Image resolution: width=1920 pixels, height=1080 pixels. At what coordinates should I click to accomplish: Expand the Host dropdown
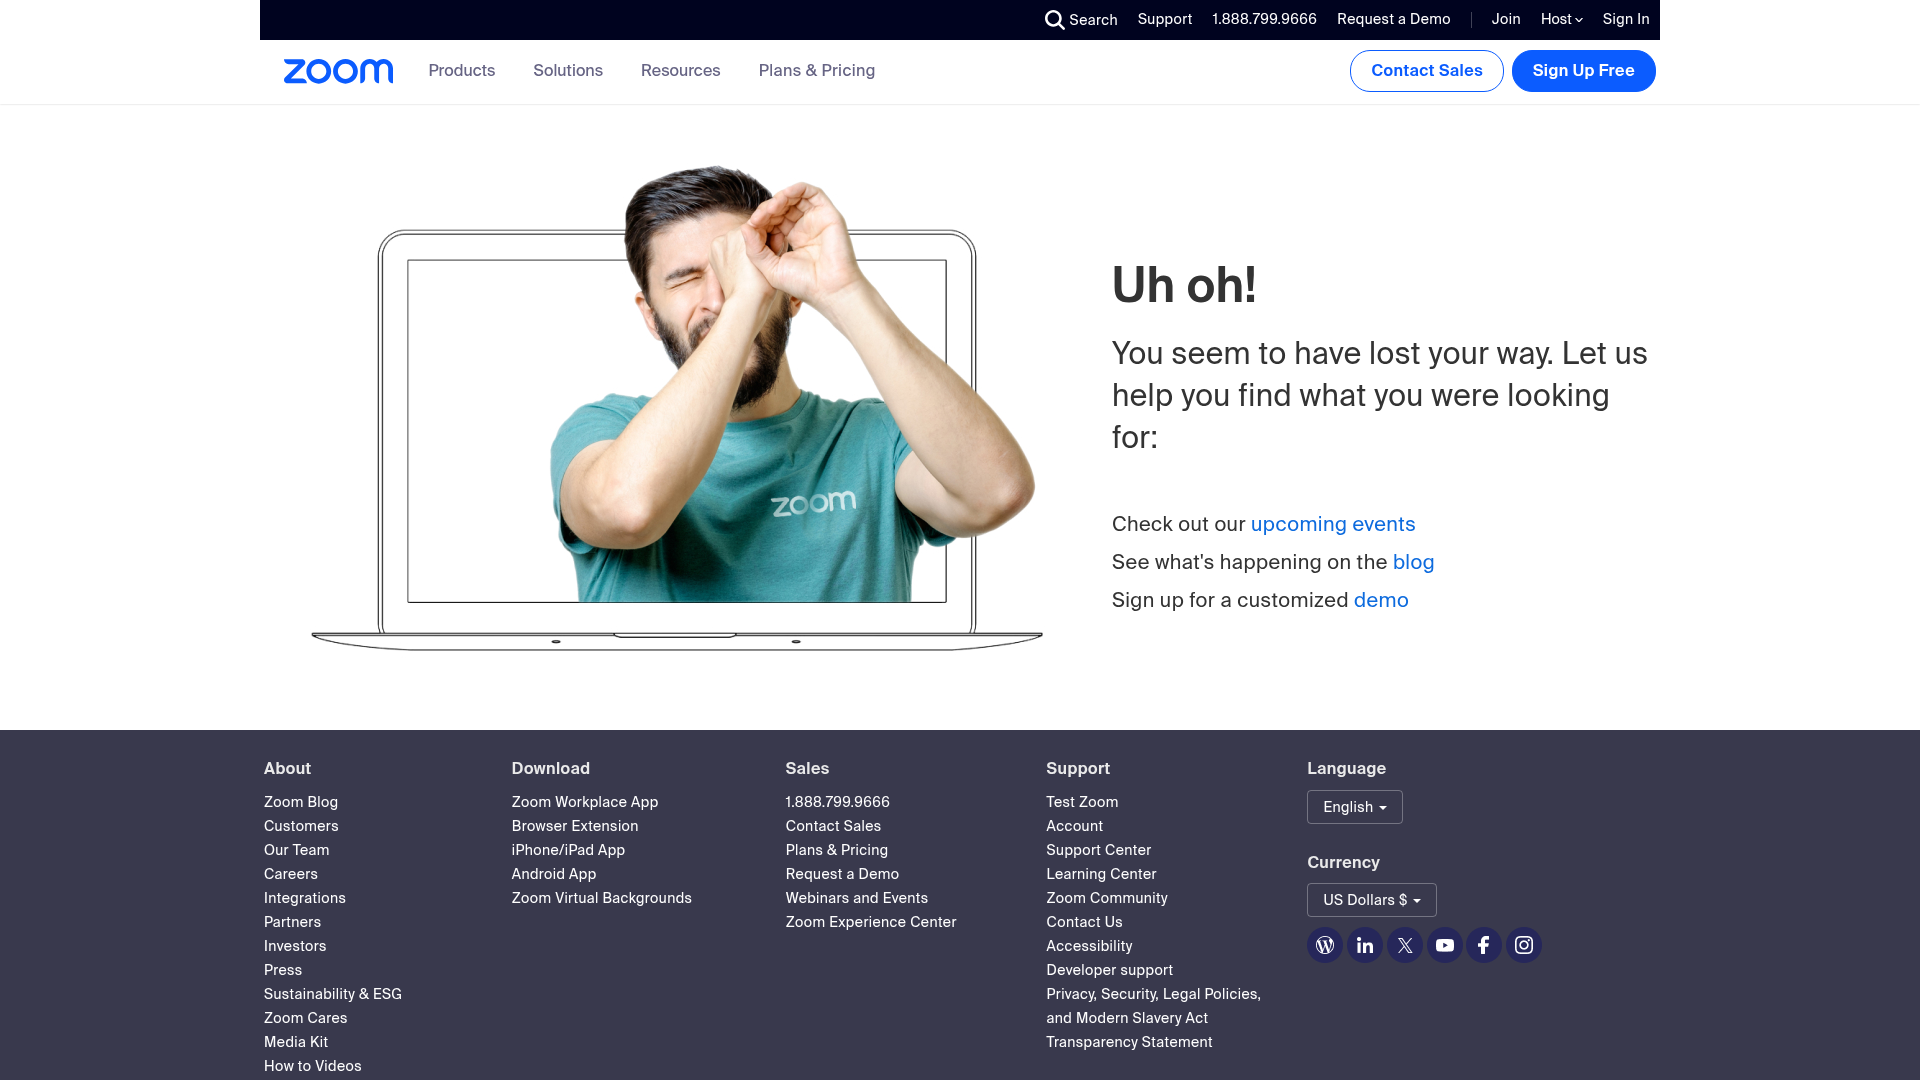pos(1561,19)
